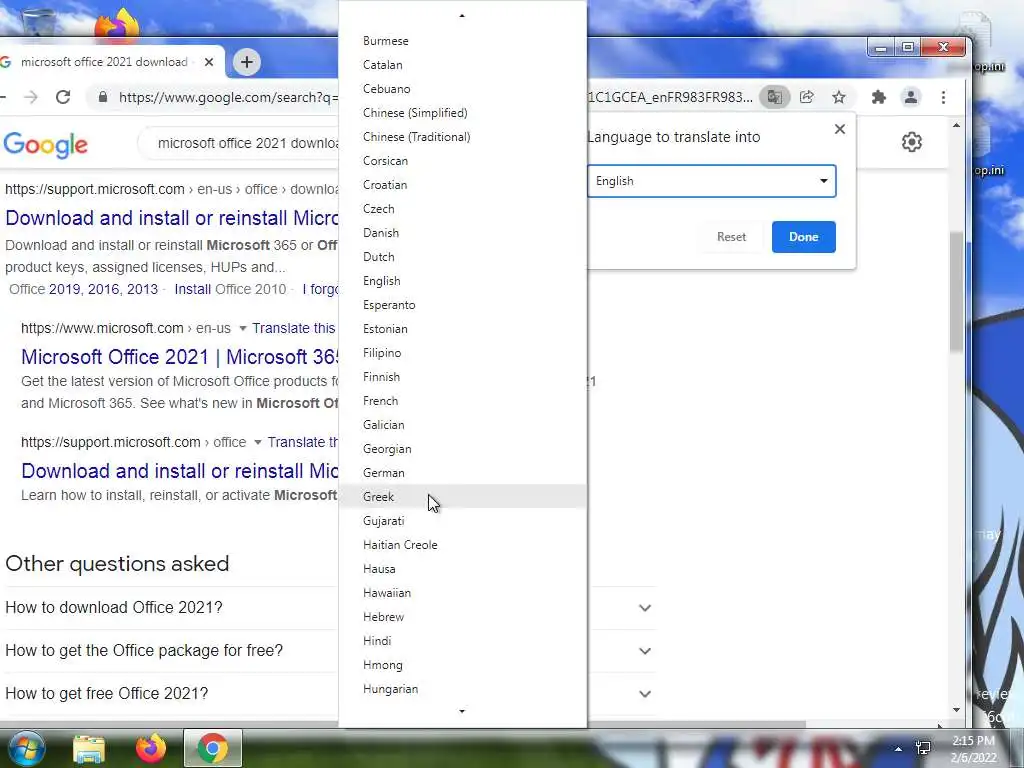Screen dimensions: 1024x768
Task: Select Catalan from language list
Action: tap(462, 65)
